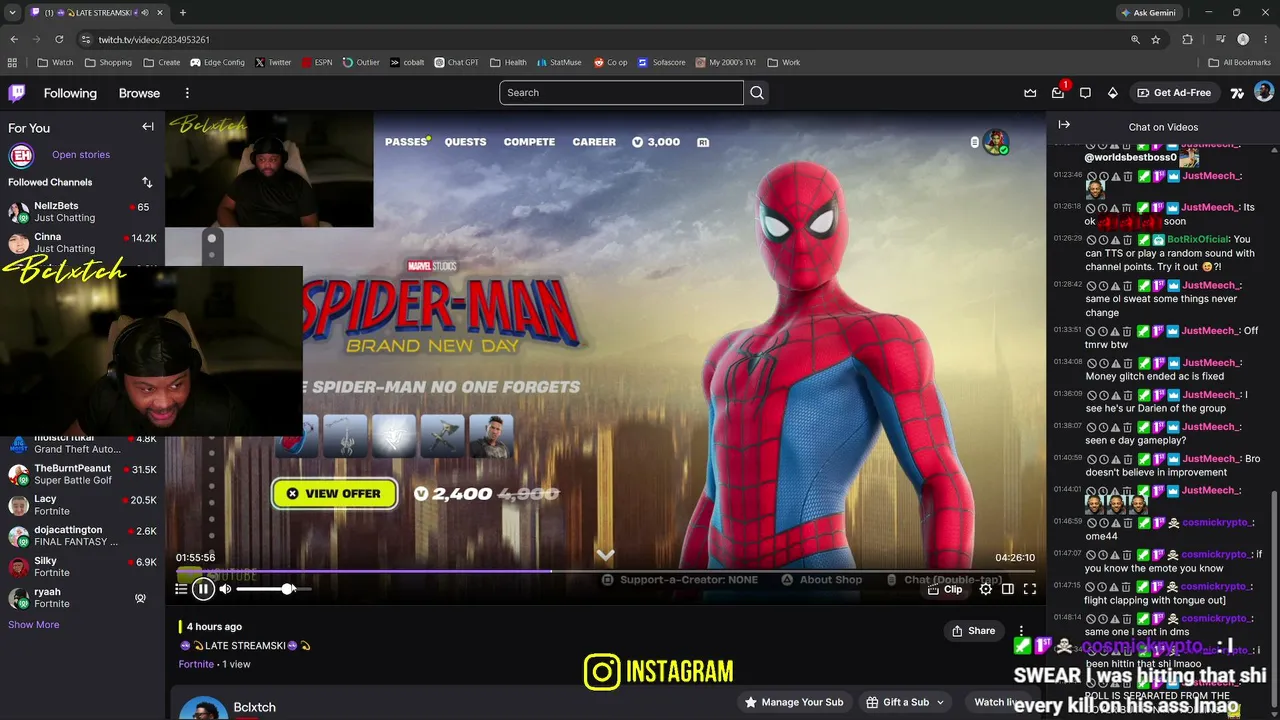The width and height of the screenshot is (1280, 720).
Task: Open Silky followed channel
Action: coord(82,567)
